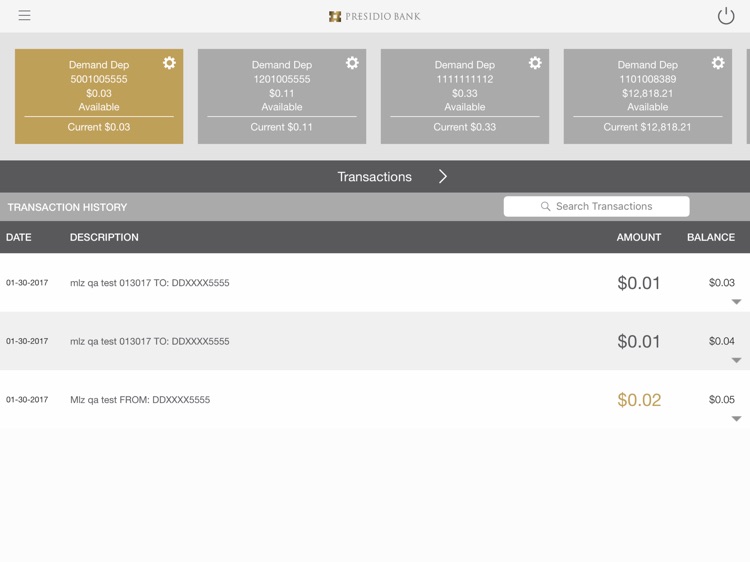Select Demand Dep 1201005555 account card
The image size is (750, 562).
point(282,96)
